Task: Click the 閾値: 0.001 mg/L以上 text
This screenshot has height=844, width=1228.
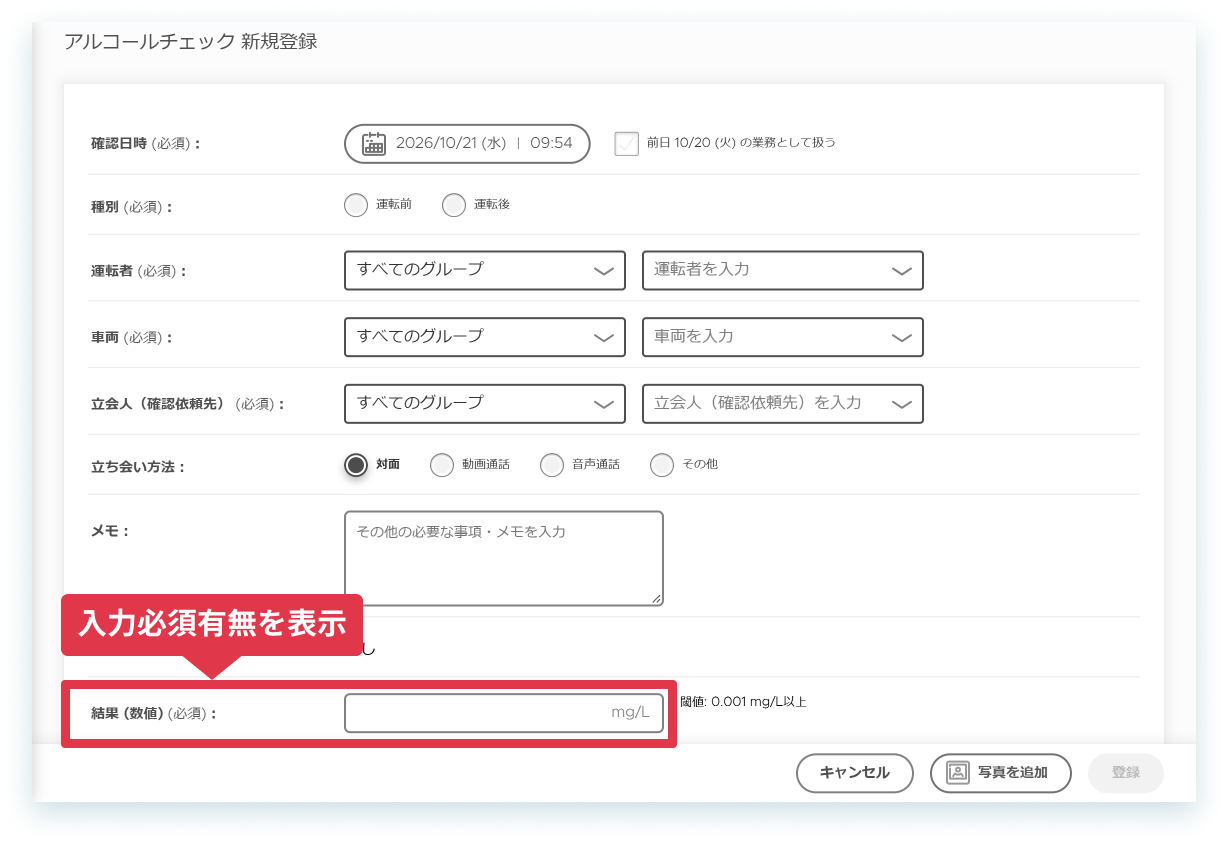Action: (743, 702)
